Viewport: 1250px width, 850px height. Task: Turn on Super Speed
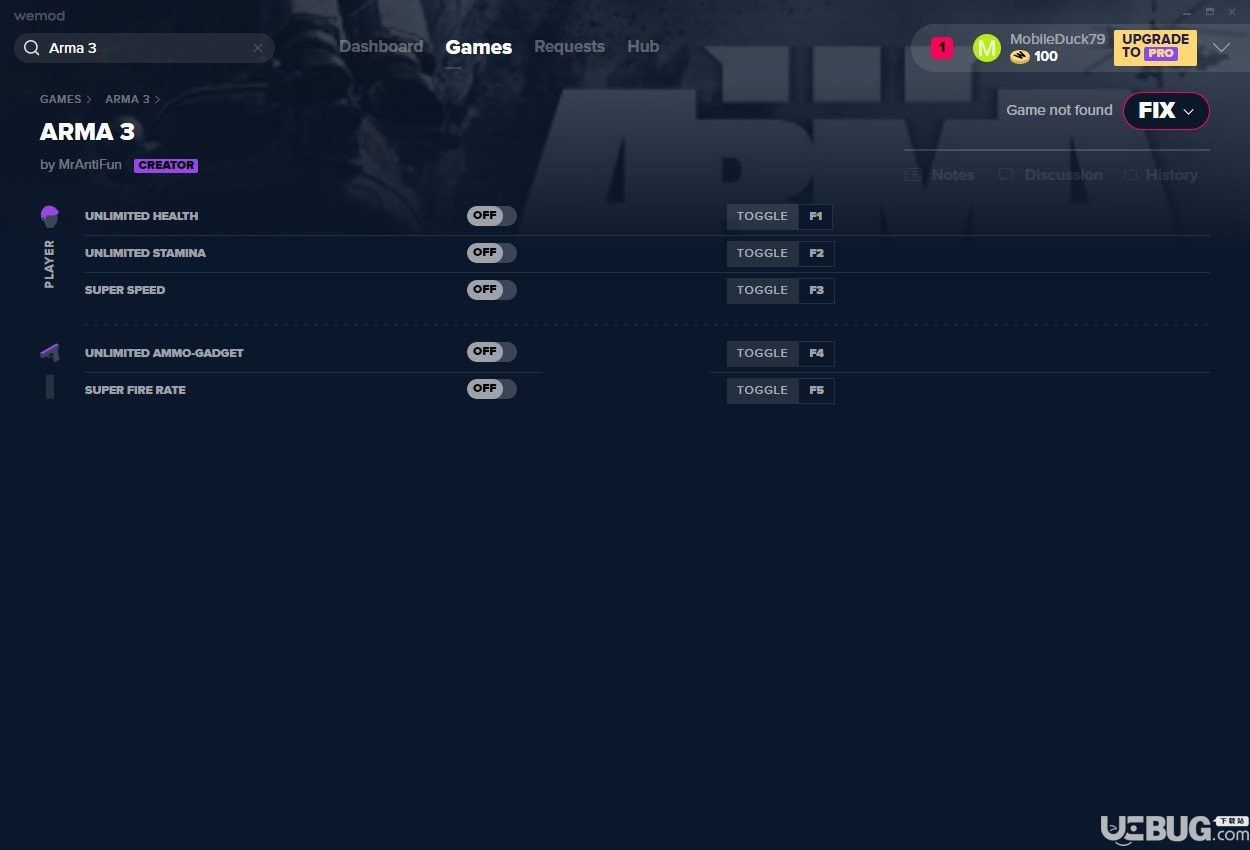[492, 290]
